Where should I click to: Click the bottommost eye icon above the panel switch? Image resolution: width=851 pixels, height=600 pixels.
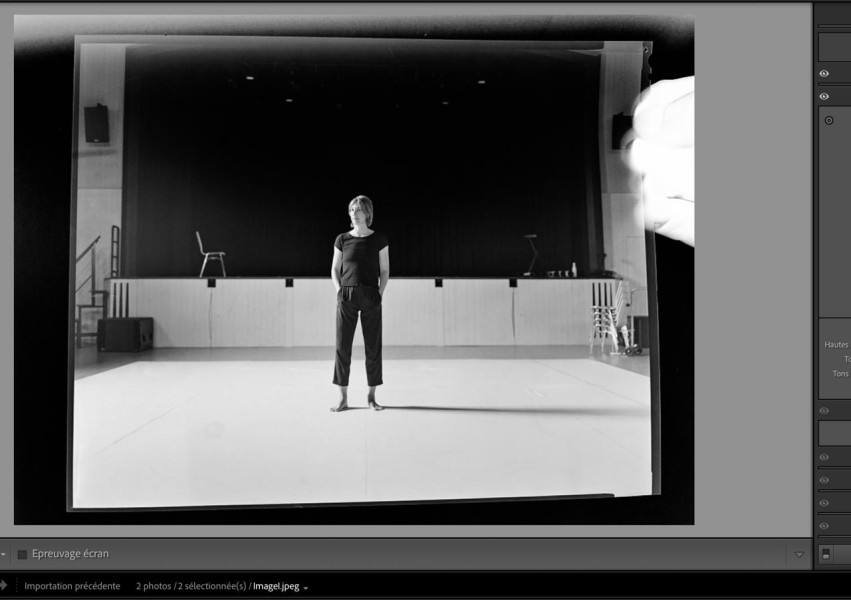824,526
